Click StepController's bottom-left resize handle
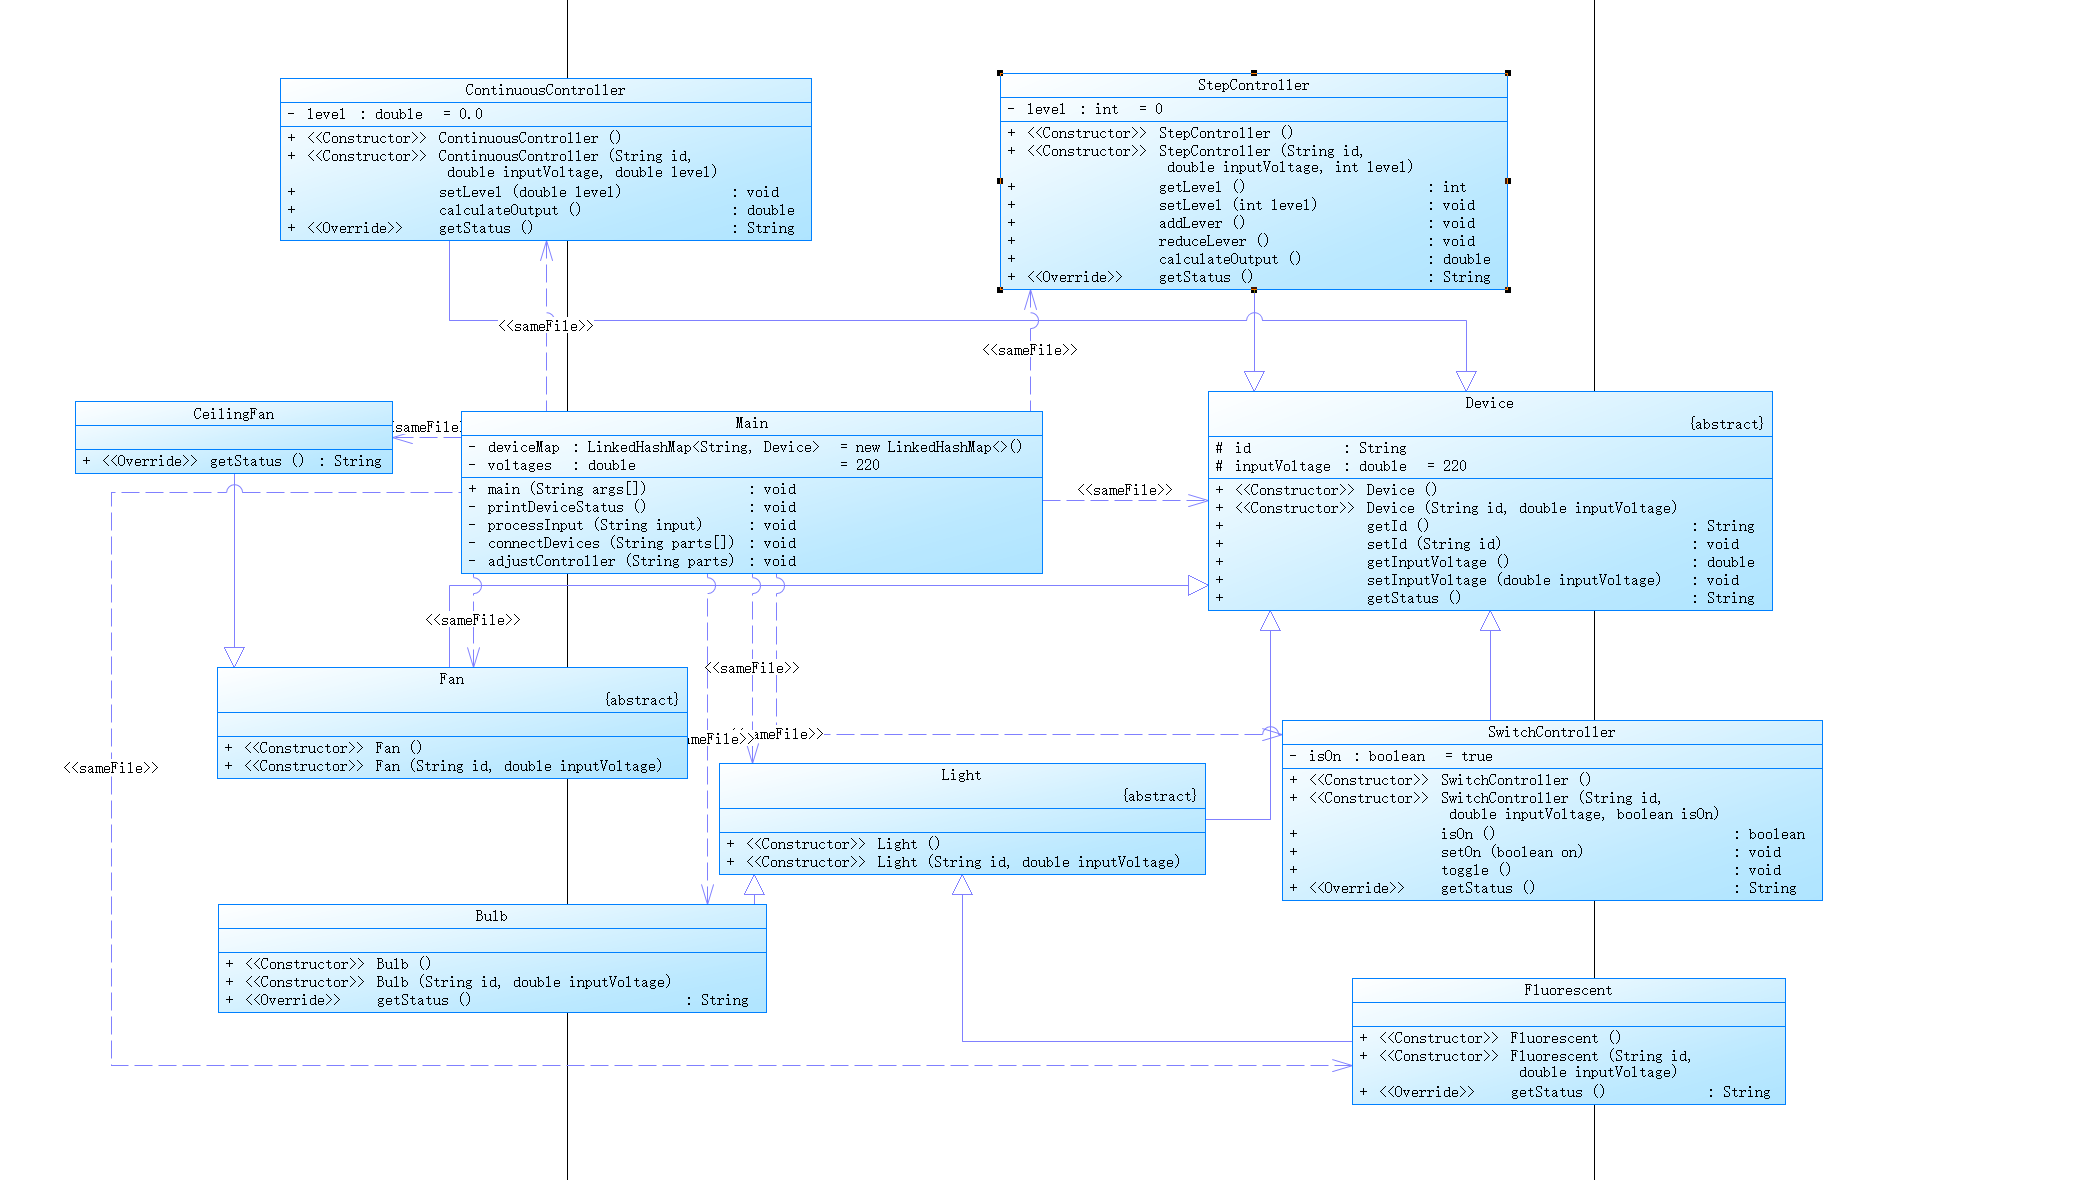The width and height of the screenshot is (2075, 1180). pos(1000,290)
